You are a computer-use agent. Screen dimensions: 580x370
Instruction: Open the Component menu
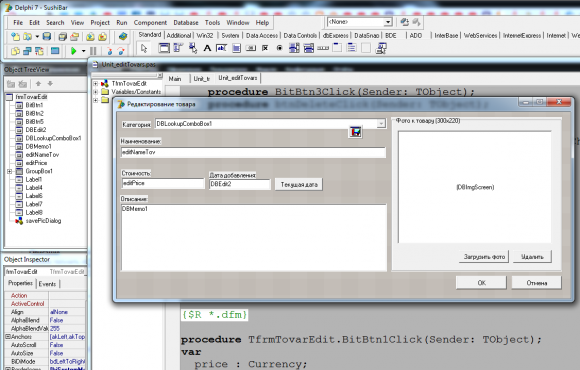click(x=150, y=23)
